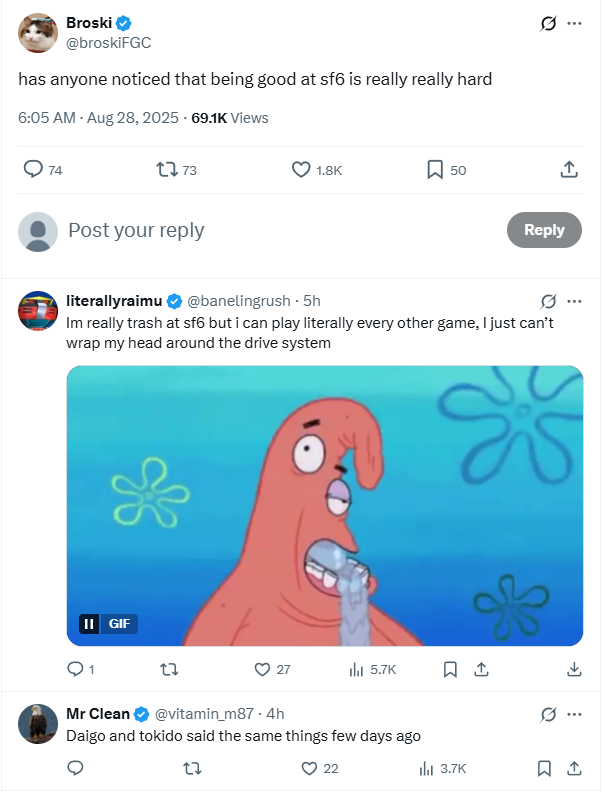Download the GIF from literallyraimu's reply
This screenshot has width=607, height=792.
tap(574, 670)
